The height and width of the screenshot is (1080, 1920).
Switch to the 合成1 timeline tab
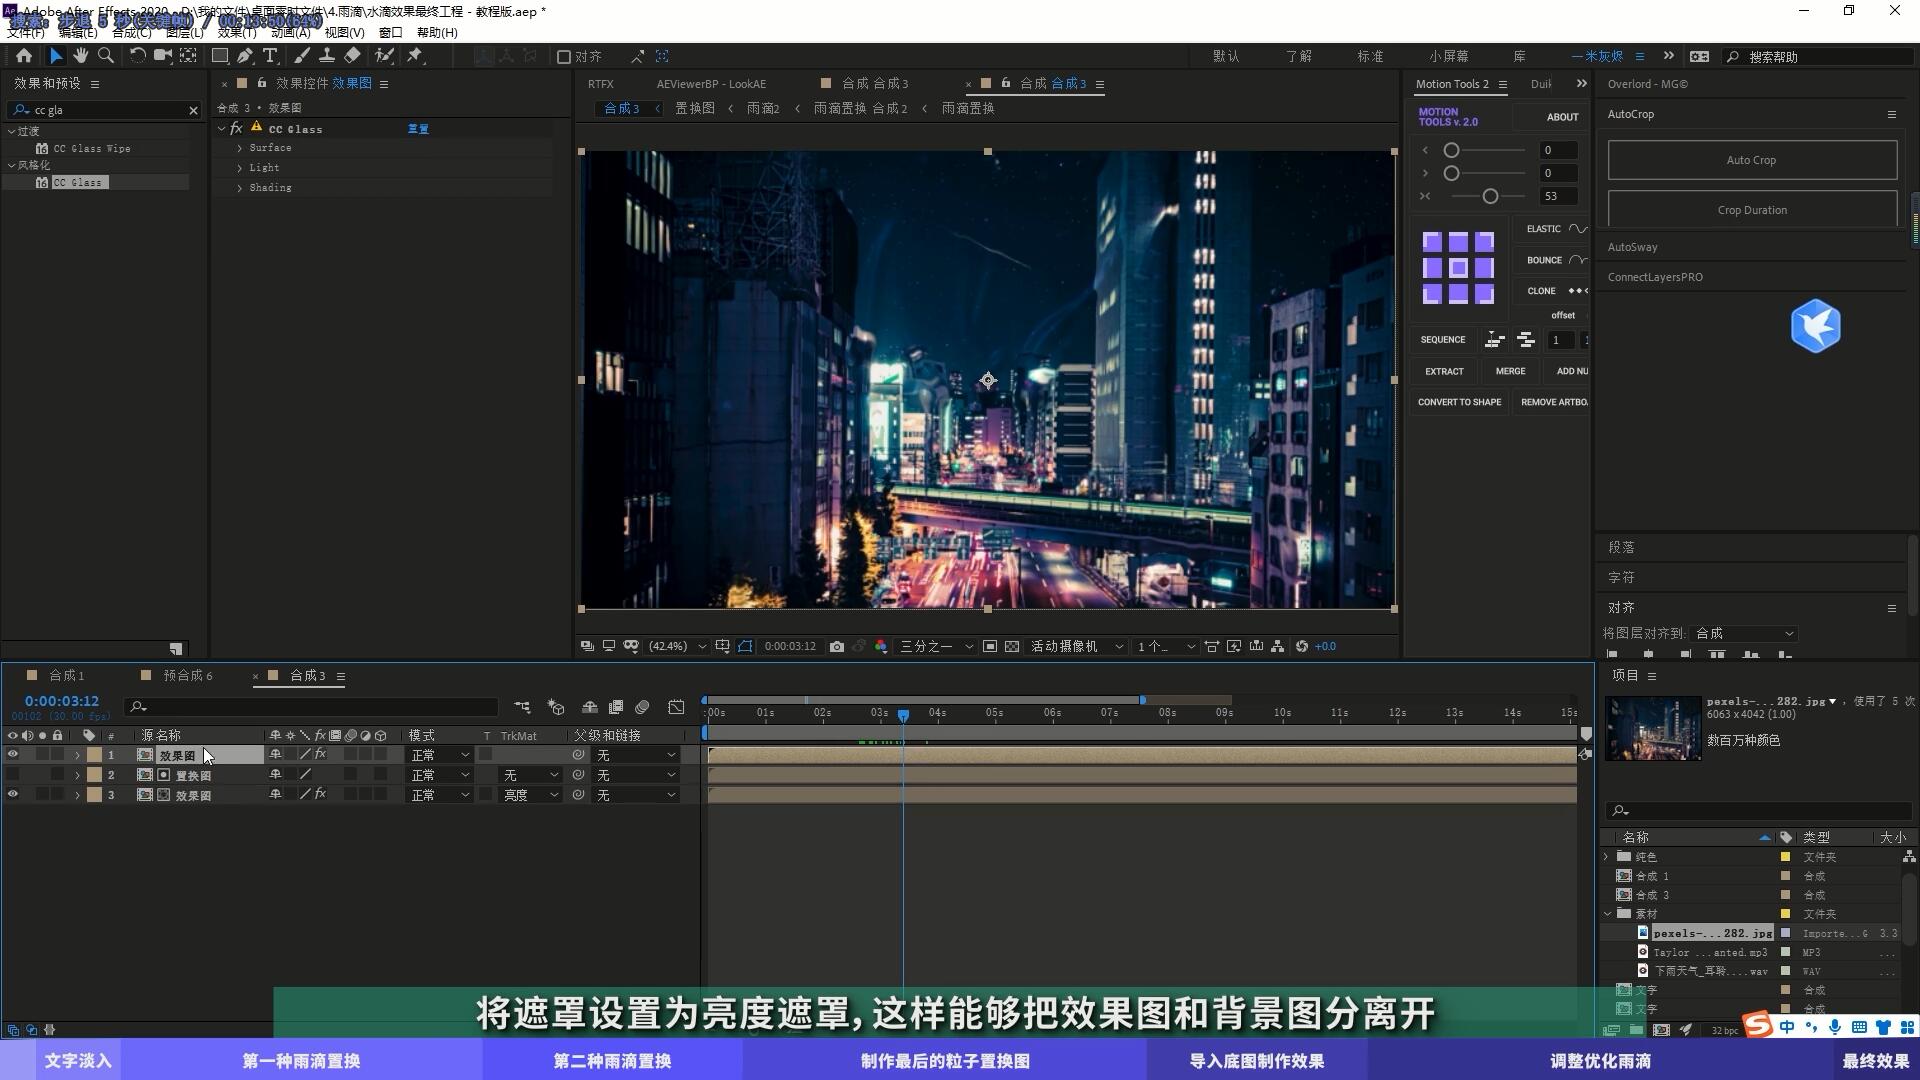click(x=67, y=676)
